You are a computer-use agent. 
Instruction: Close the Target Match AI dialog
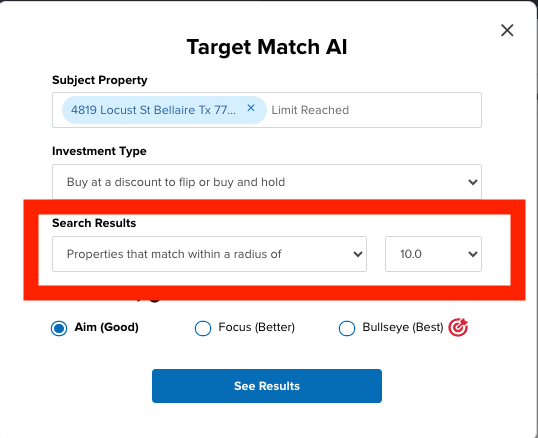507,30
